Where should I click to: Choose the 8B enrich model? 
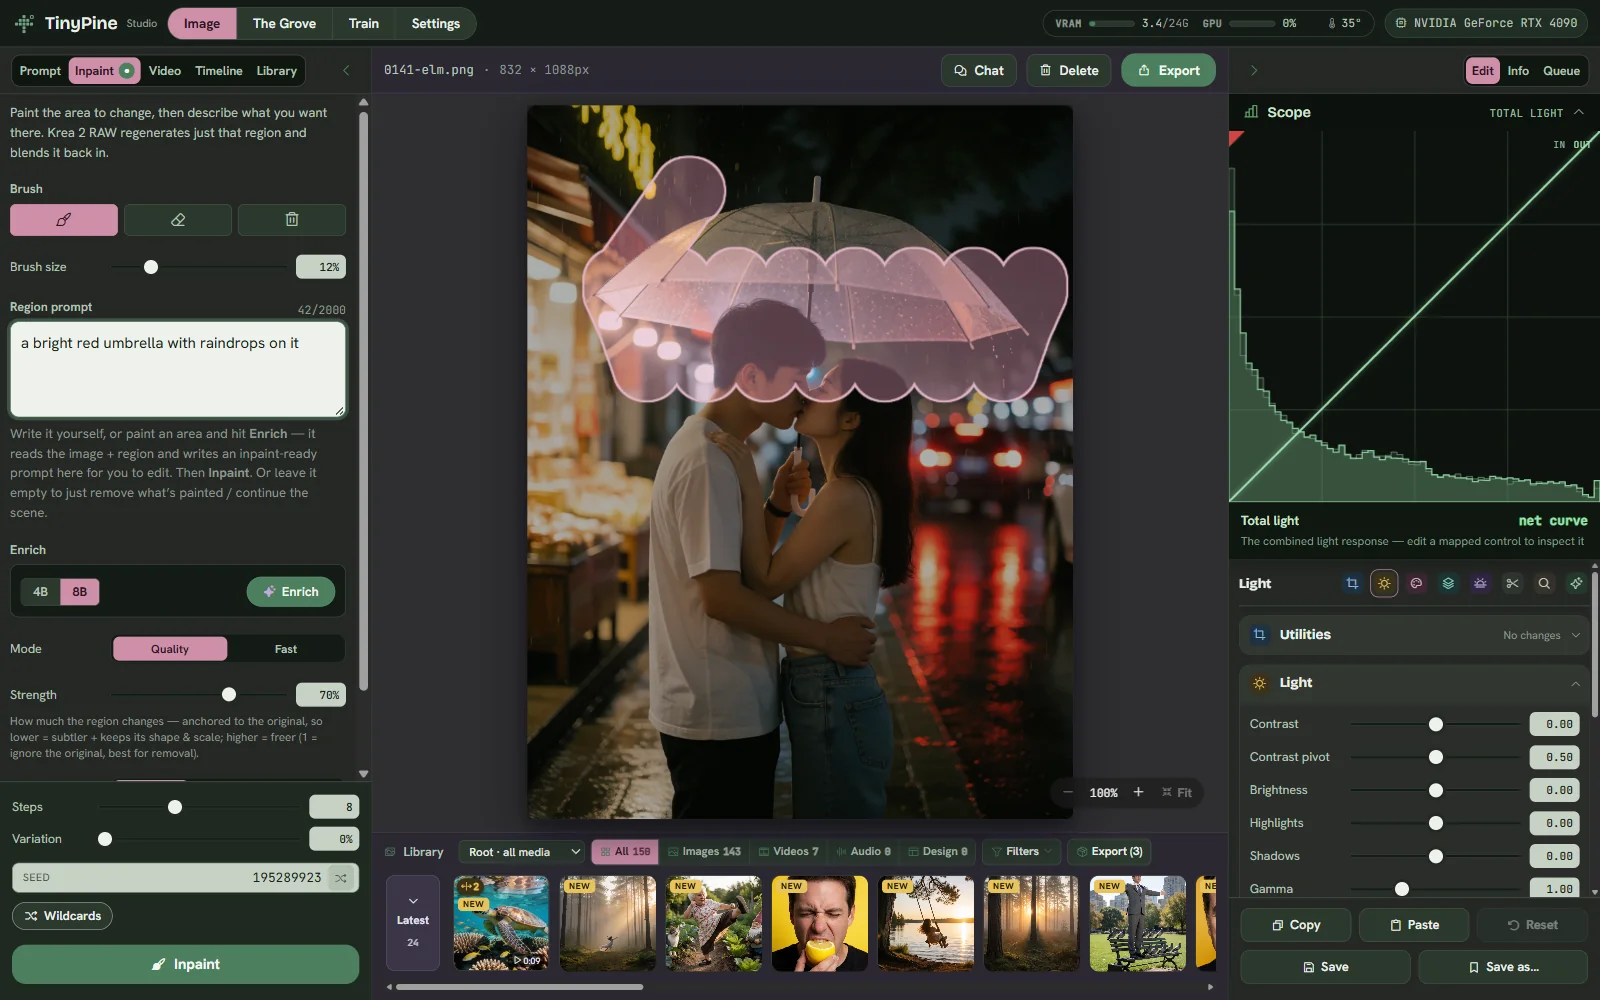click(80, 592)
